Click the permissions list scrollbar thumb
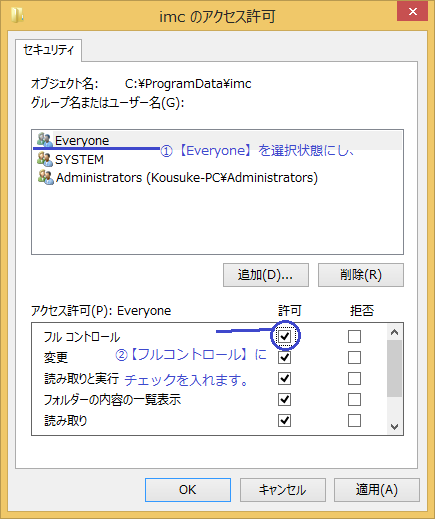The image size is (435, 519). [x=395, y=368]
